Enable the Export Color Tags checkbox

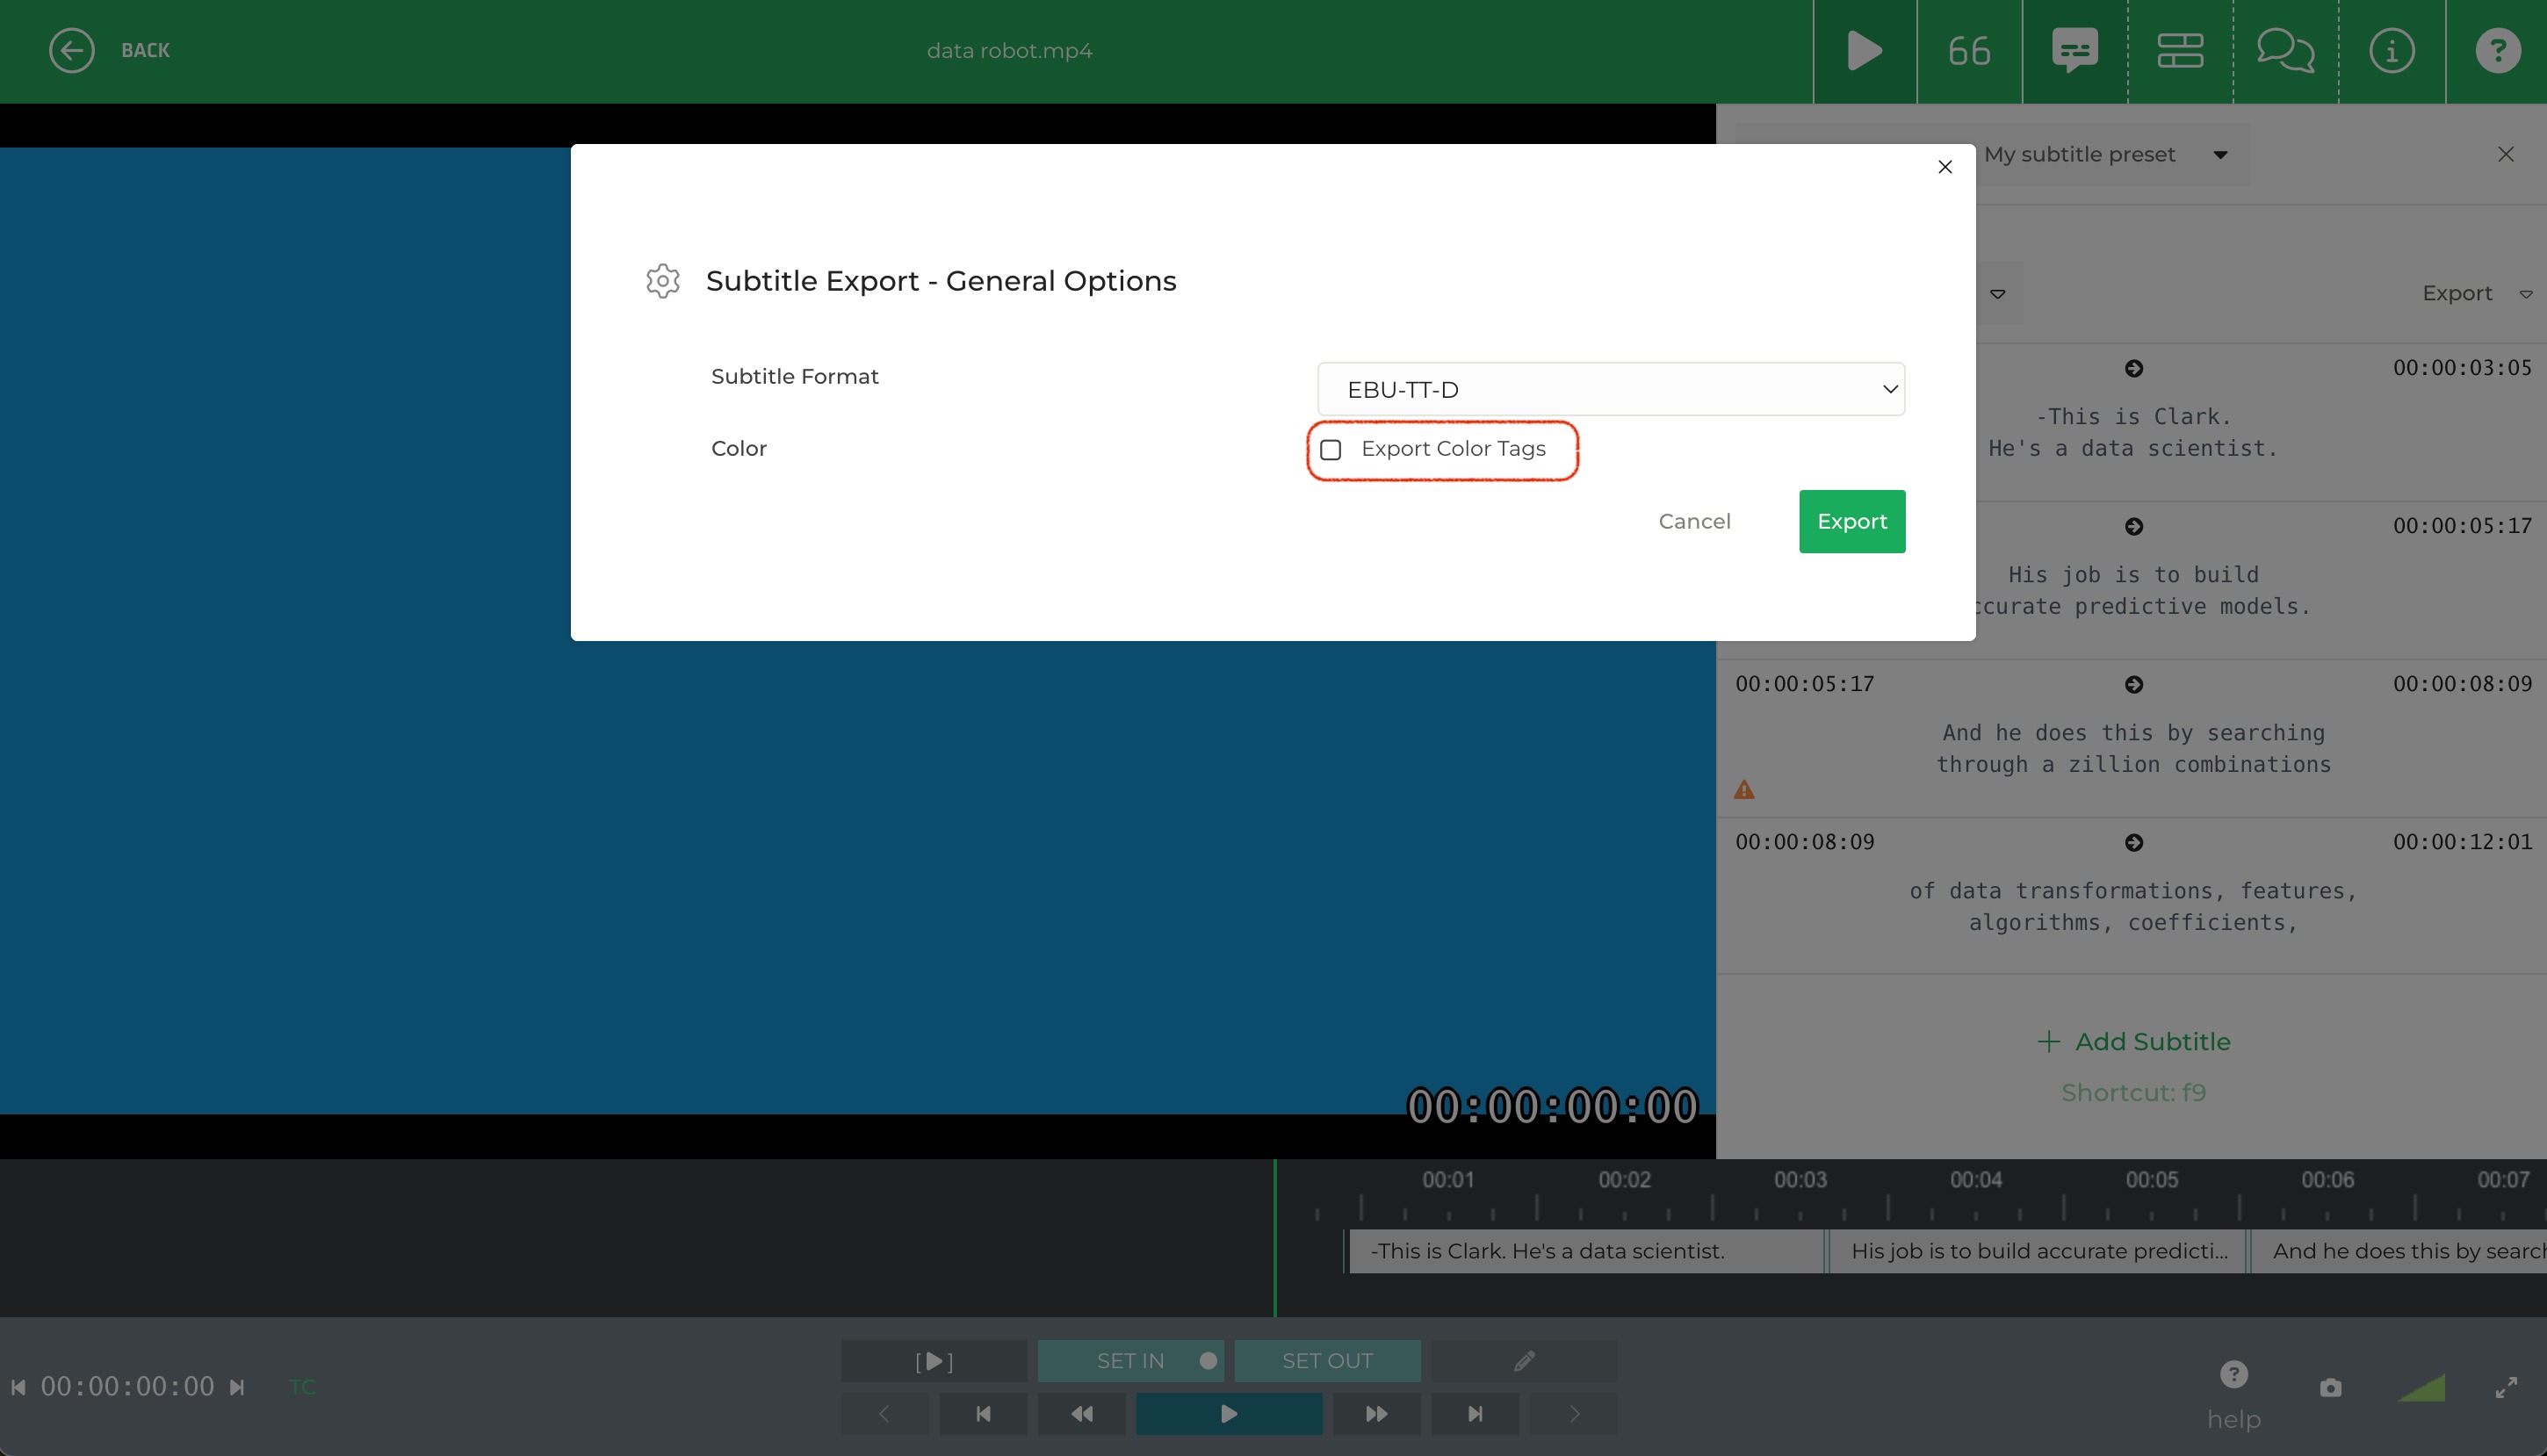1331,450
